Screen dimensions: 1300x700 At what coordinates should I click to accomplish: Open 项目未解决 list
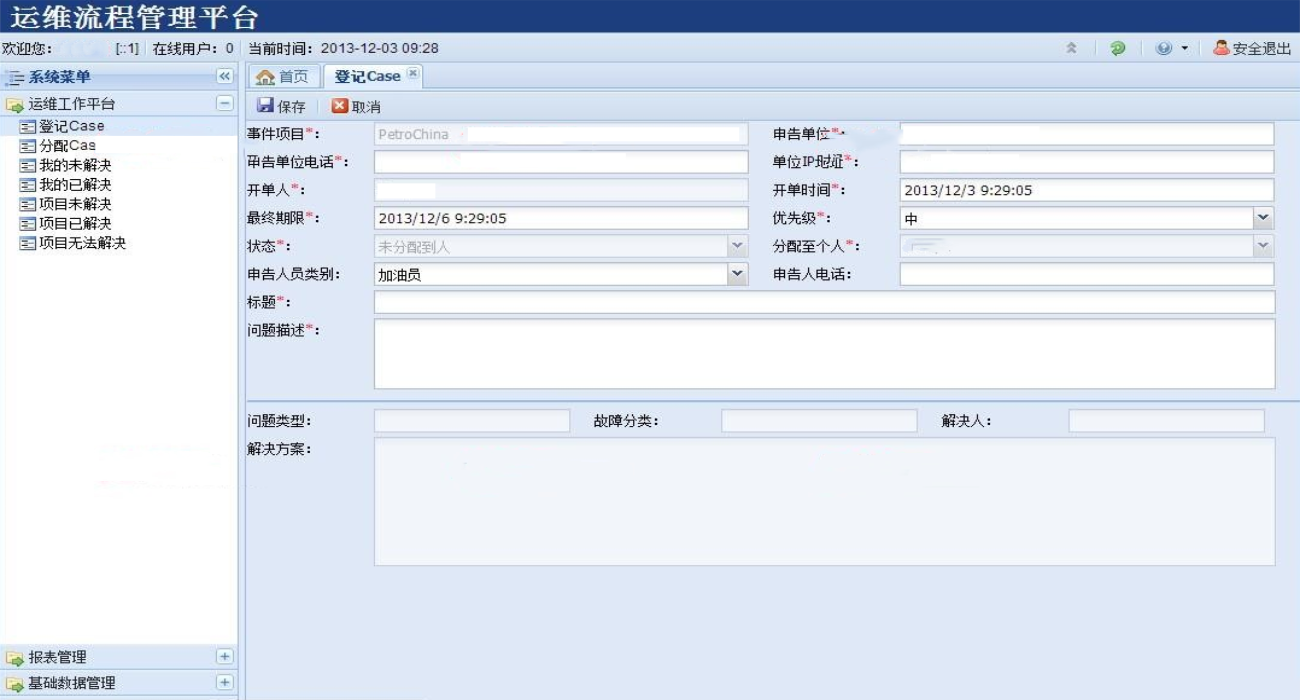(75, 204)
